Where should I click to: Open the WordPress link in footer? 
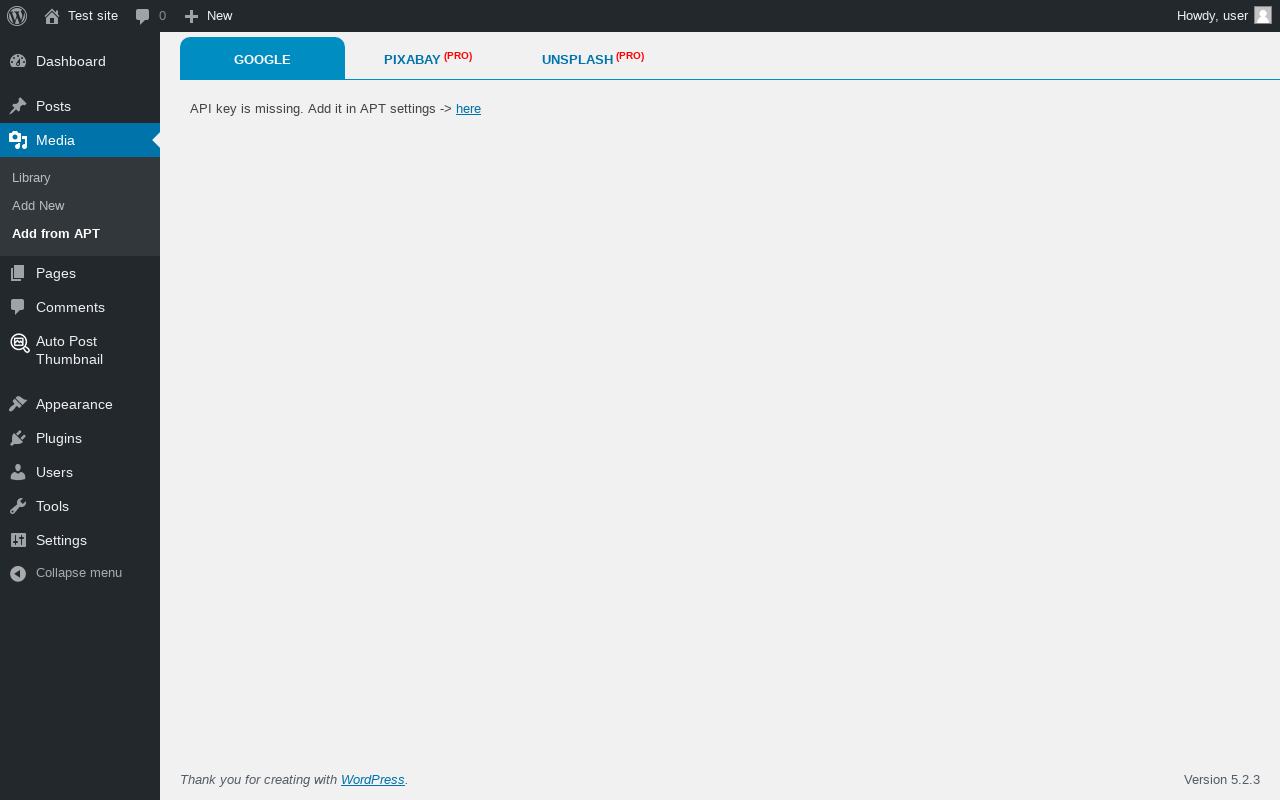click(373, 779)
